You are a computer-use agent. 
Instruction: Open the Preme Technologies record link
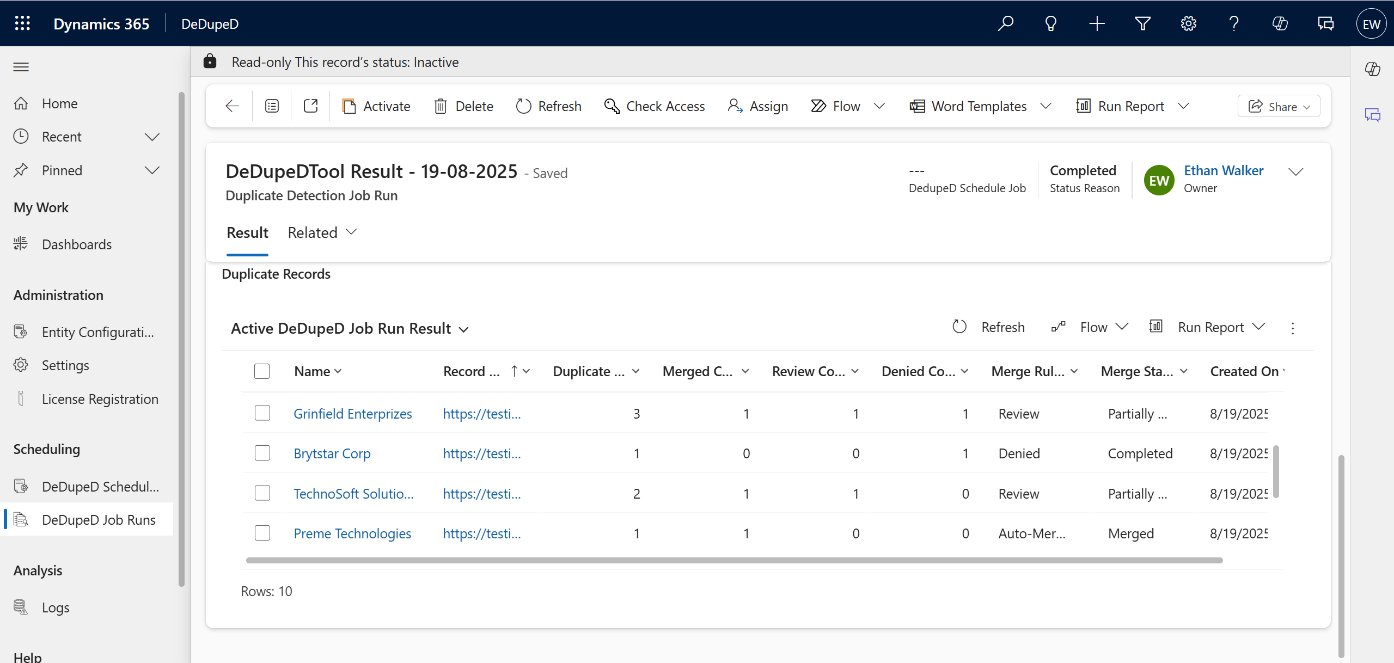(352, 534)
